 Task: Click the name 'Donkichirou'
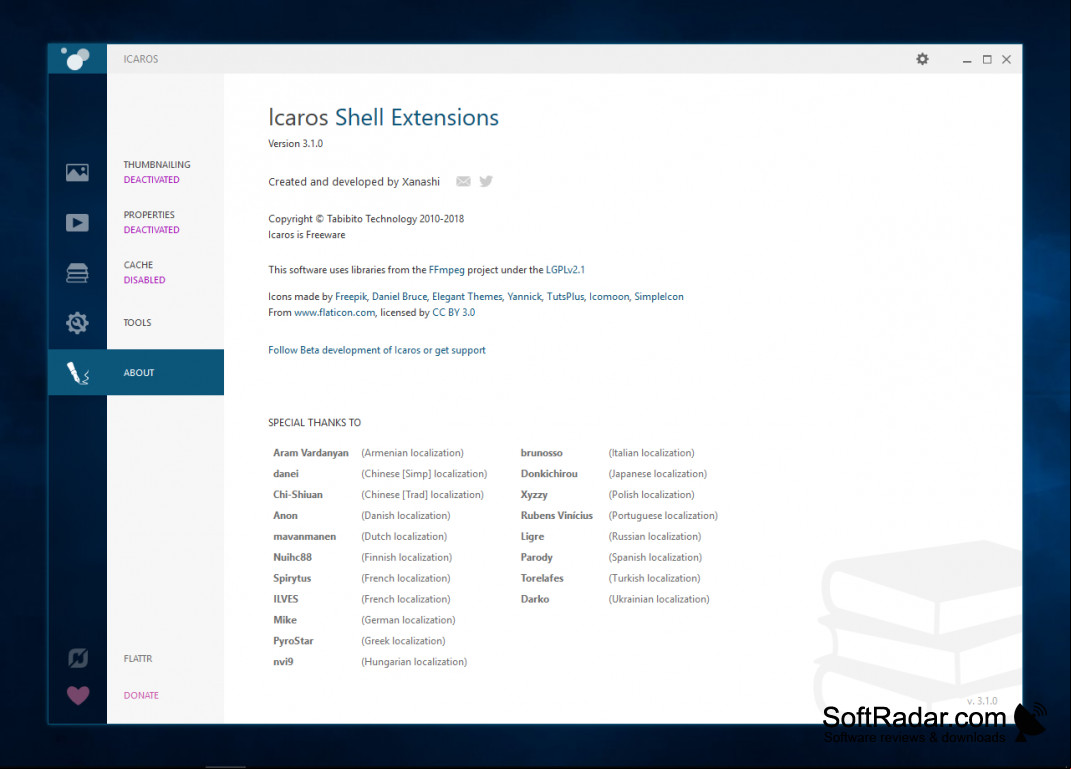click(549, 473)
